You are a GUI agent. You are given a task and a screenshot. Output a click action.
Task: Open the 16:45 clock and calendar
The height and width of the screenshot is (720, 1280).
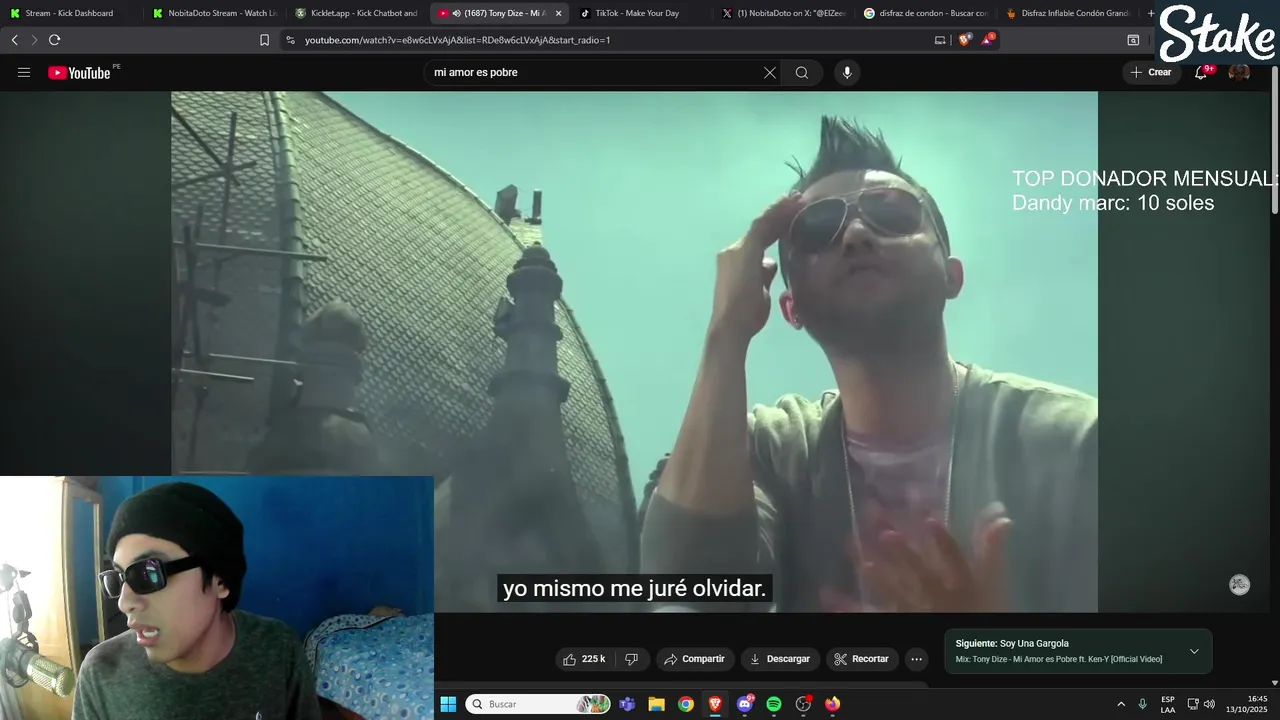1247,704
